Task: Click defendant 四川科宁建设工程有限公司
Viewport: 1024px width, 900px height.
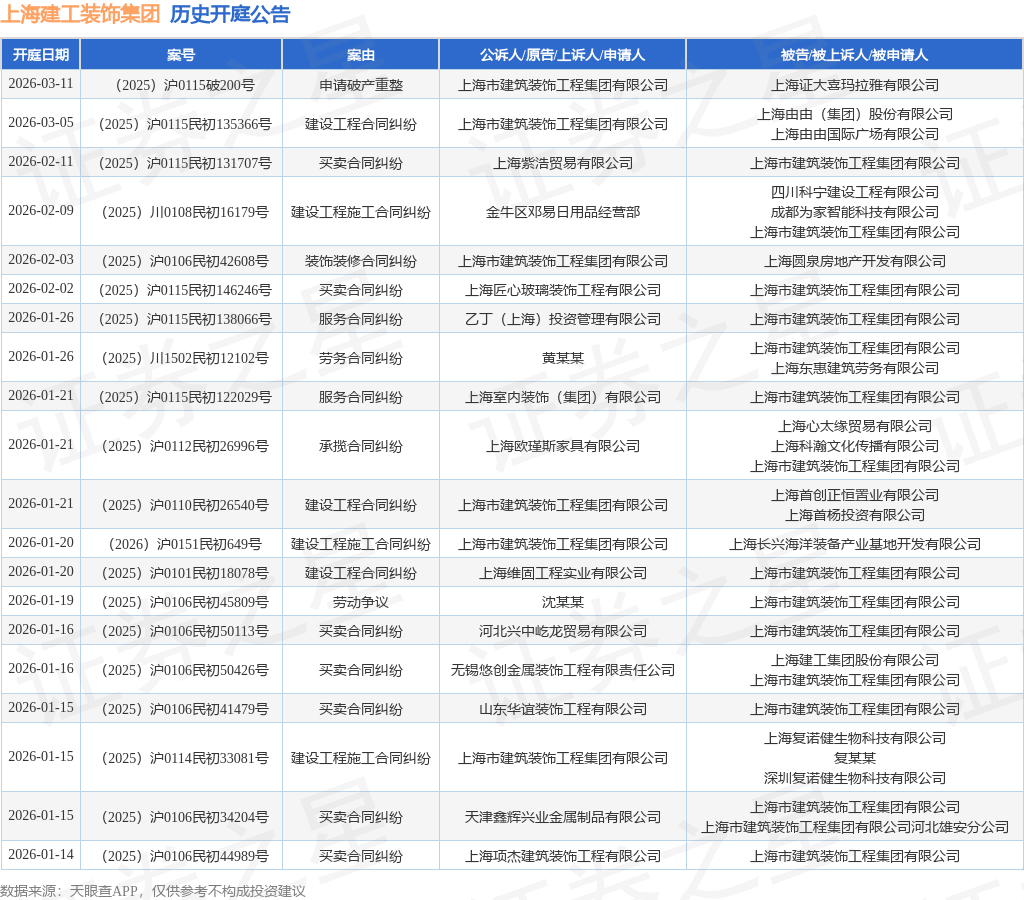Action: [x=855, y=192]
